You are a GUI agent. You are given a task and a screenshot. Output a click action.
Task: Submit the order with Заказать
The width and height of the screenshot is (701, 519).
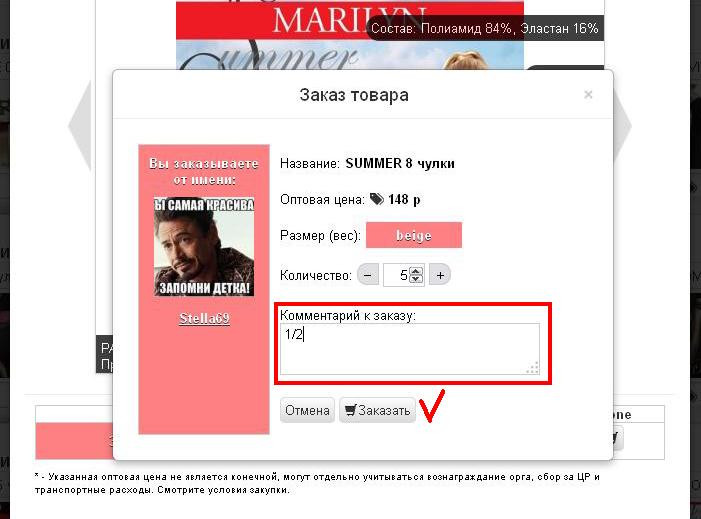377,410
